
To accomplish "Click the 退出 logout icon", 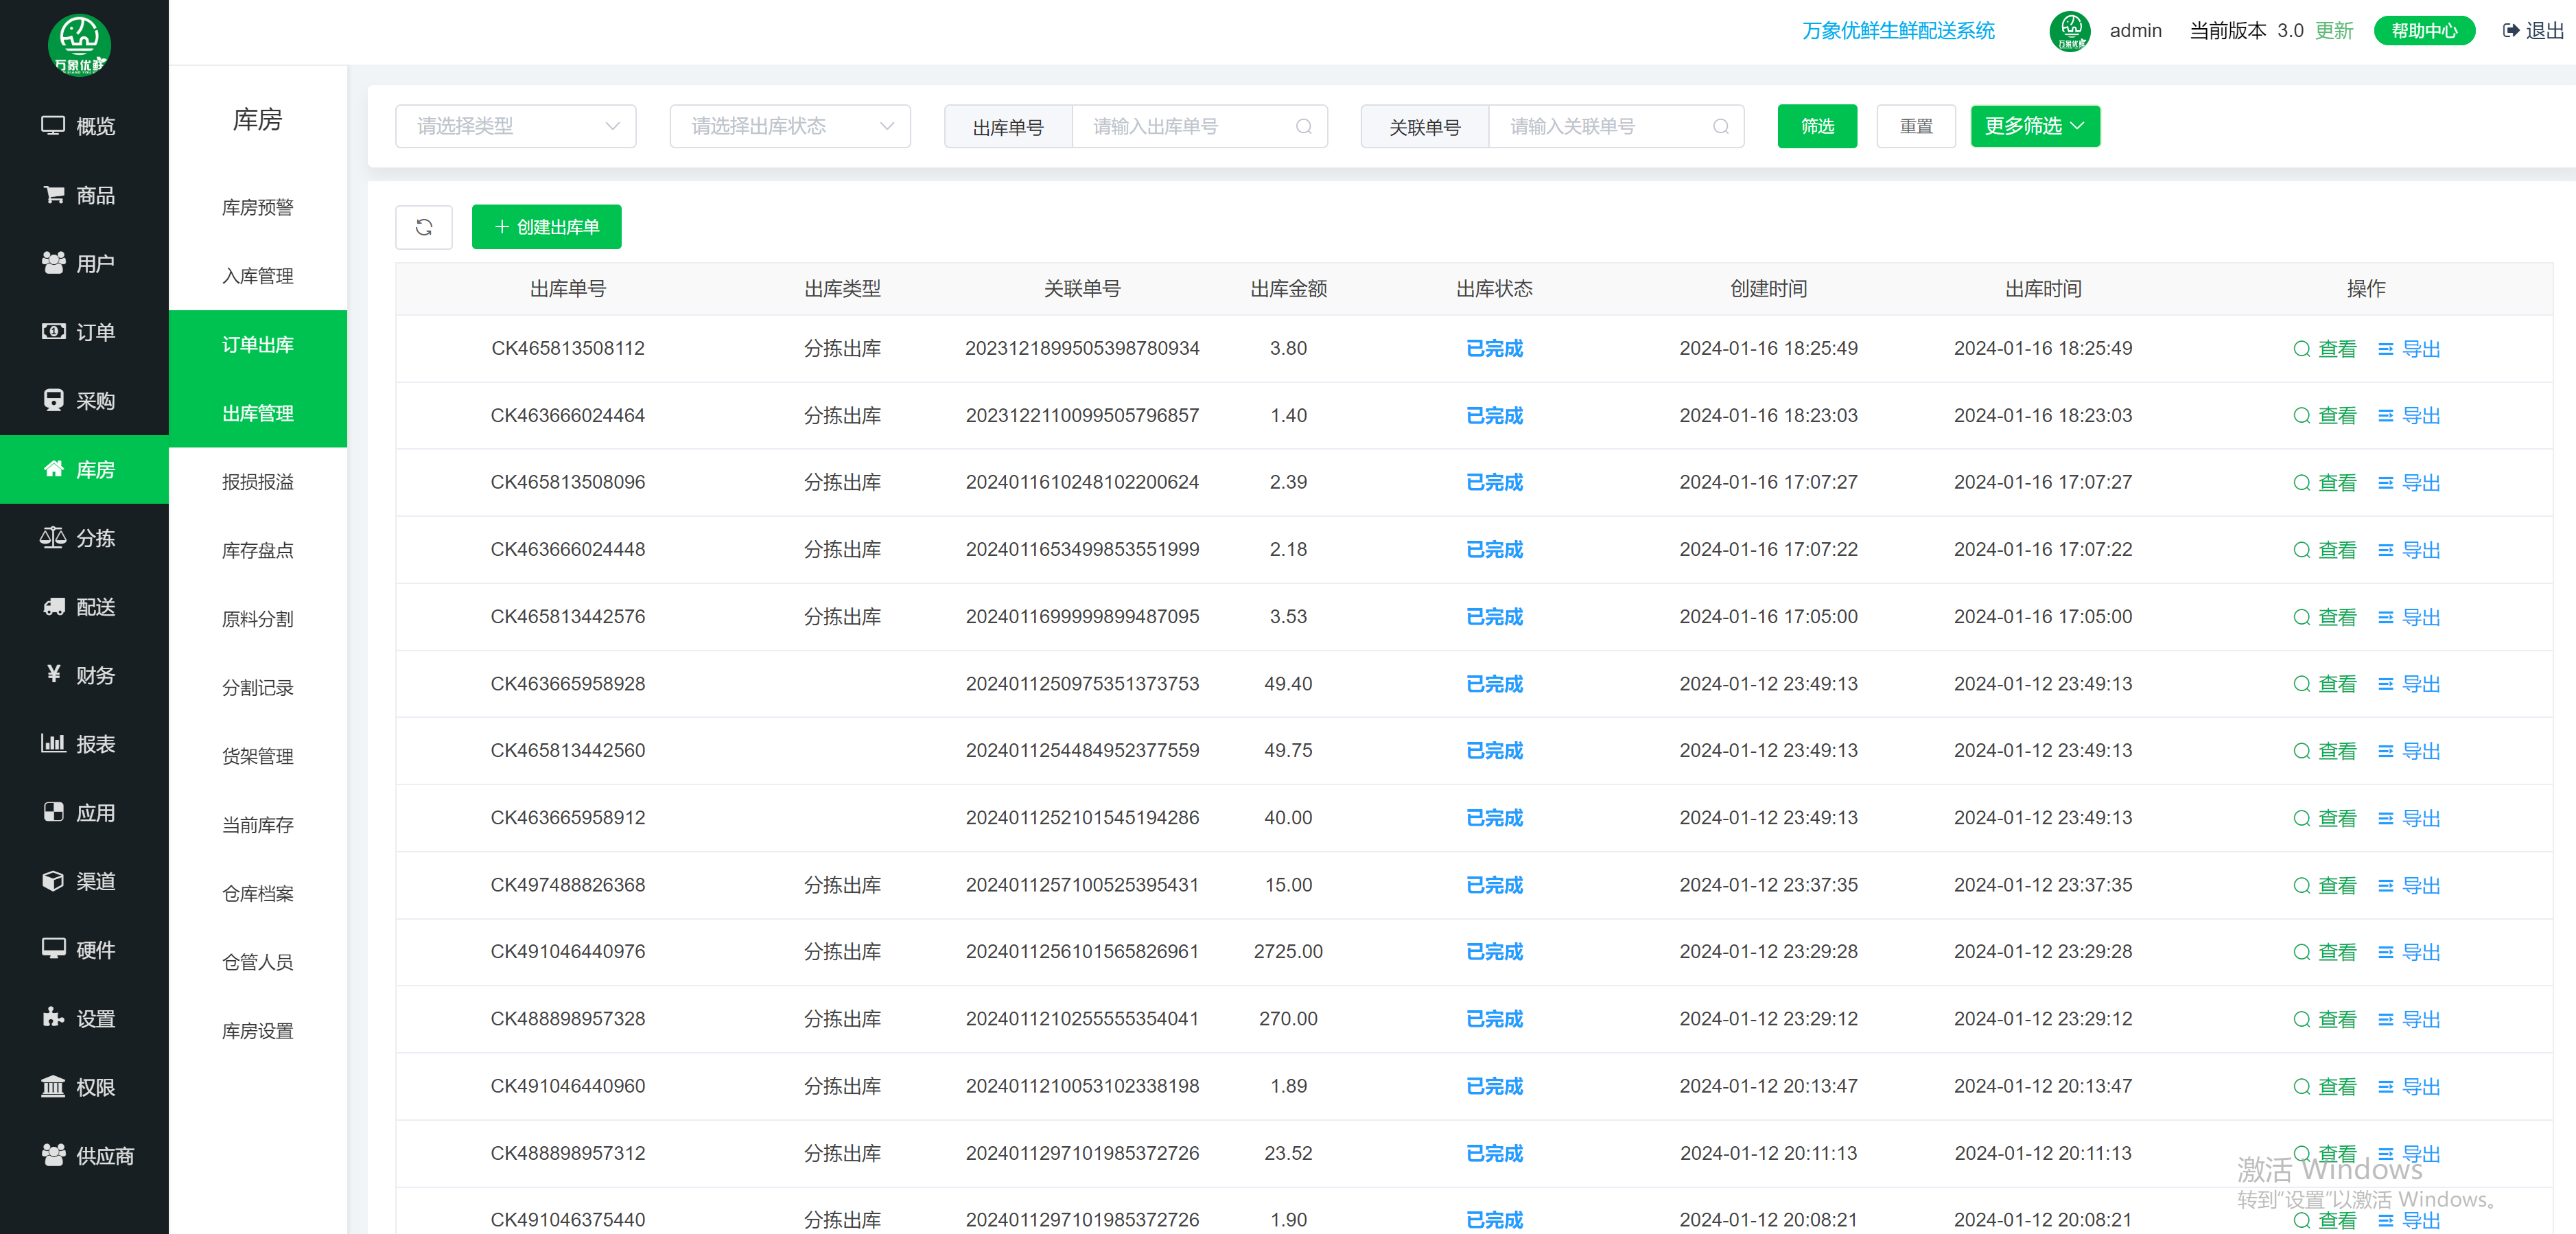I will pos(2510,31).
